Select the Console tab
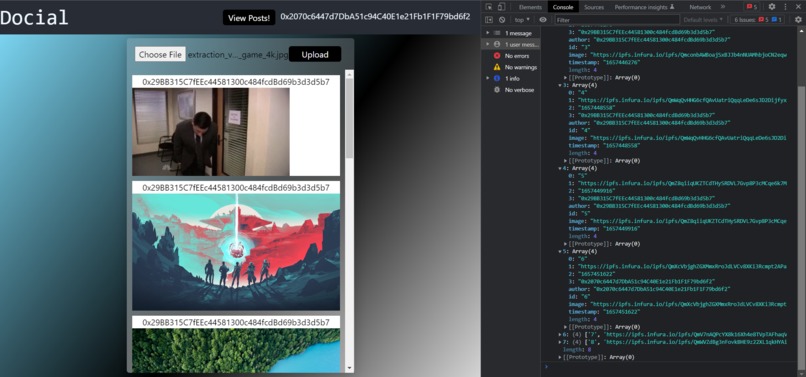This screenshot has height=377, width=806. point(563,7)
